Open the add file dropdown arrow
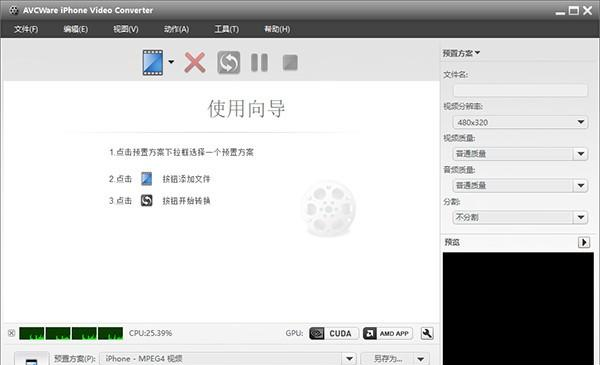600x365 pixels. click(x=171, y=62)
